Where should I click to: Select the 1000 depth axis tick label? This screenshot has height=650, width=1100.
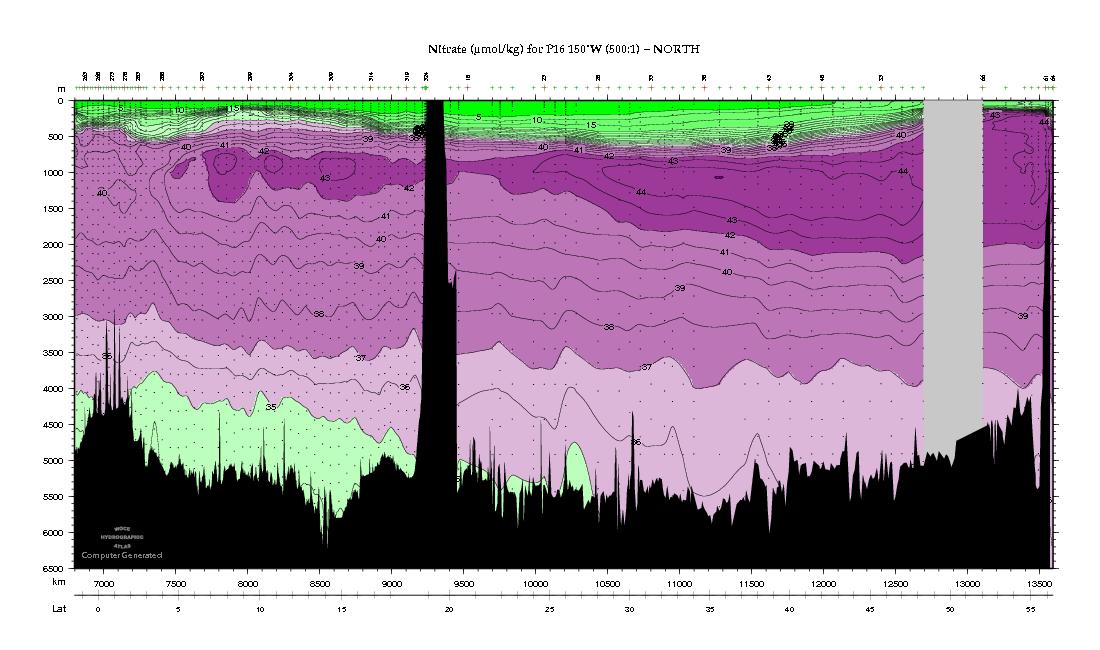pos(53,172)
